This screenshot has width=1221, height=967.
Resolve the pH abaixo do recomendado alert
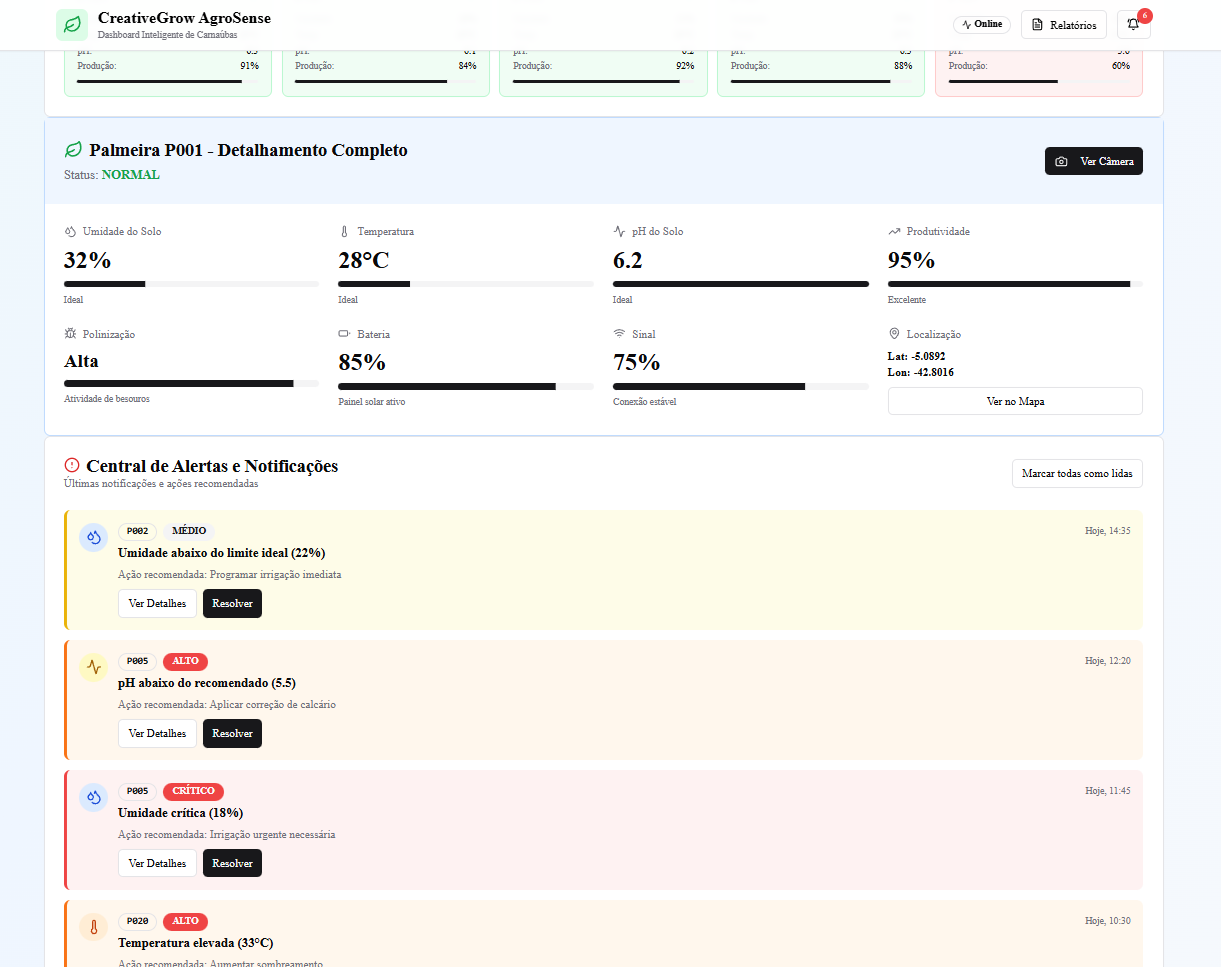[232, 733]
